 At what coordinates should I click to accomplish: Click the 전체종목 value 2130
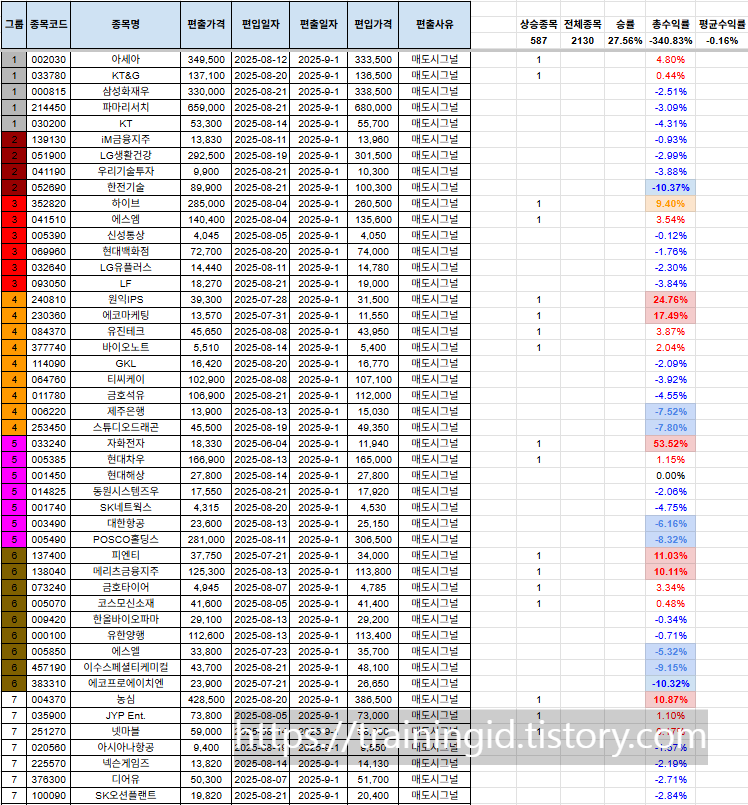[582, 41]
